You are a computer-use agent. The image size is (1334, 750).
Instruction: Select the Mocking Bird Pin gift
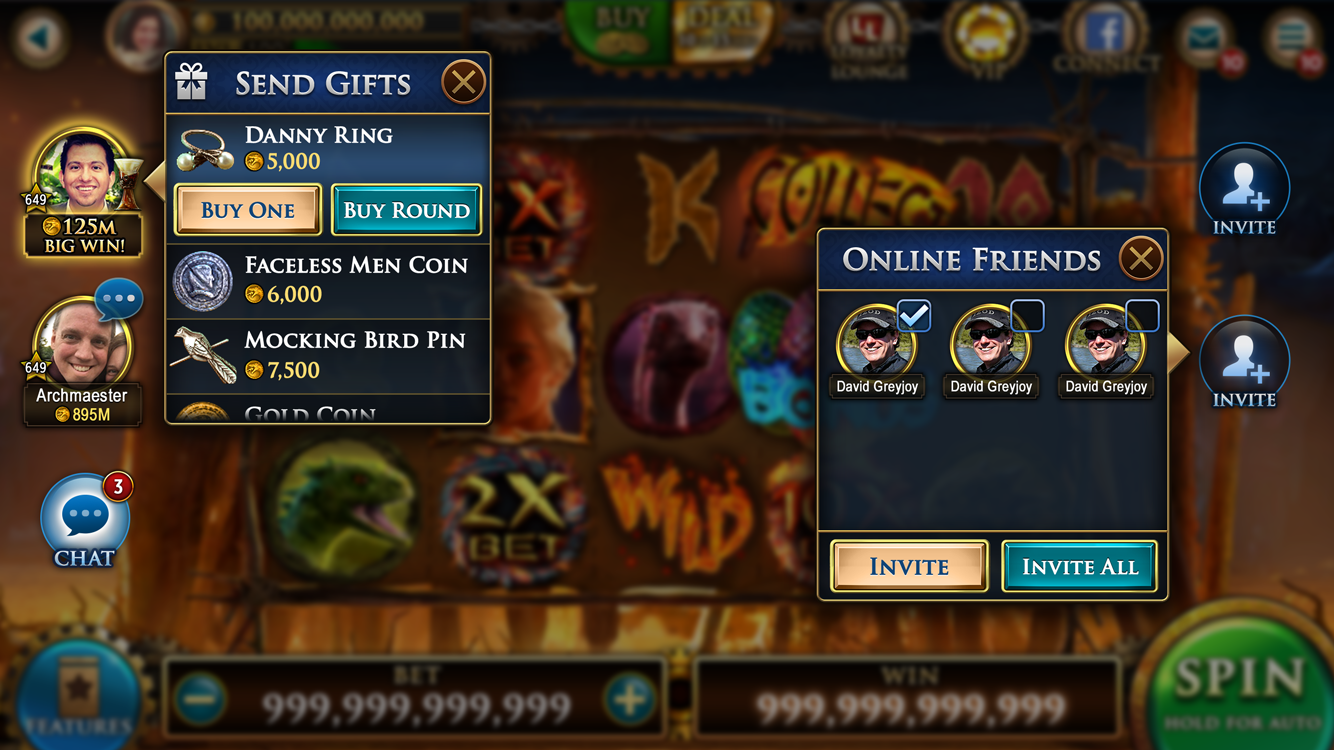pos(328,356)
